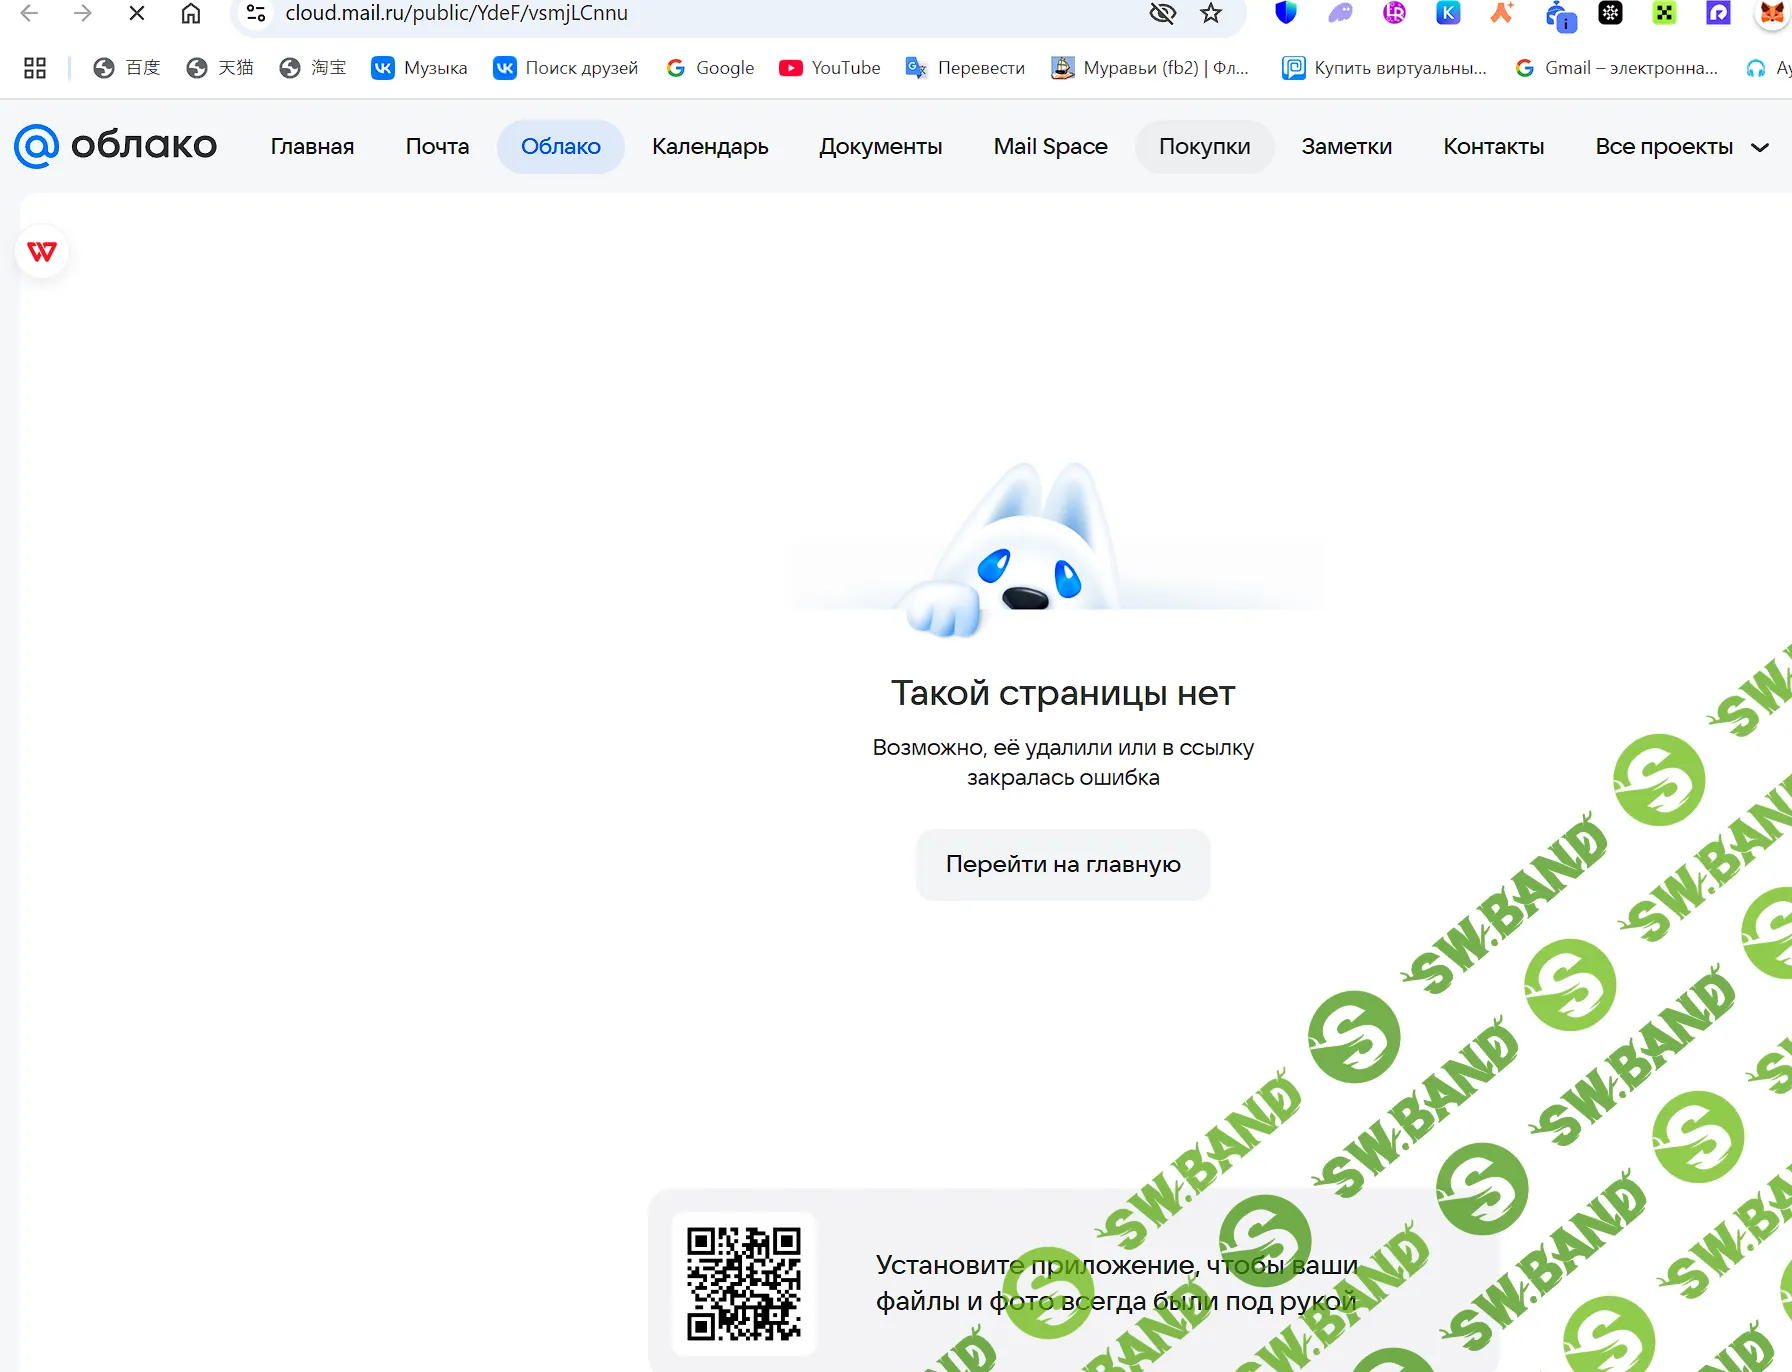
Task: Click the MetaMask fox extension icon
Action: pos(1771,13)
